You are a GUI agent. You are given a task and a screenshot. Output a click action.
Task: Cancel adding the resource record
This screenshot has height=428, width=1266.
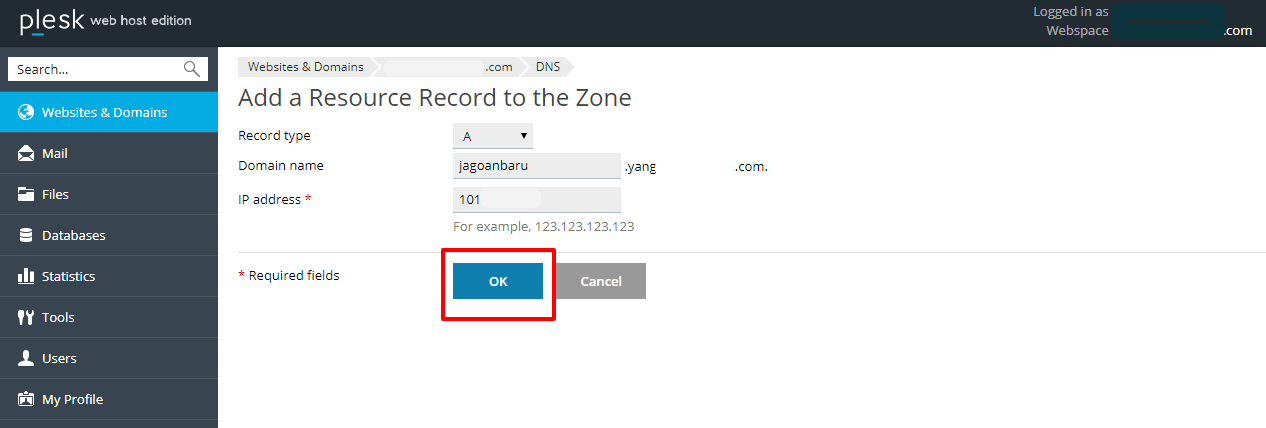[x=601, y=281]
